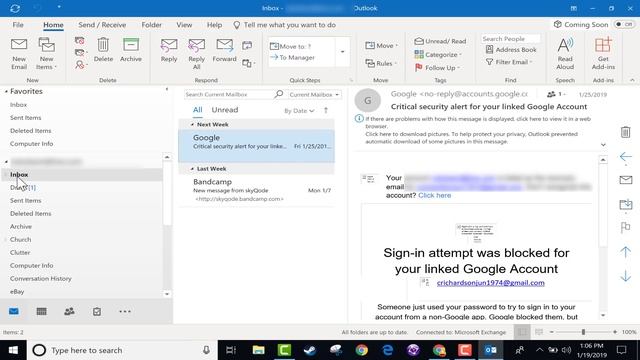Image resolution: width=640 pixels, height=360 pixels.
Task: Expand the Quick Steps gallery
Action: click(x=342, y=52)
